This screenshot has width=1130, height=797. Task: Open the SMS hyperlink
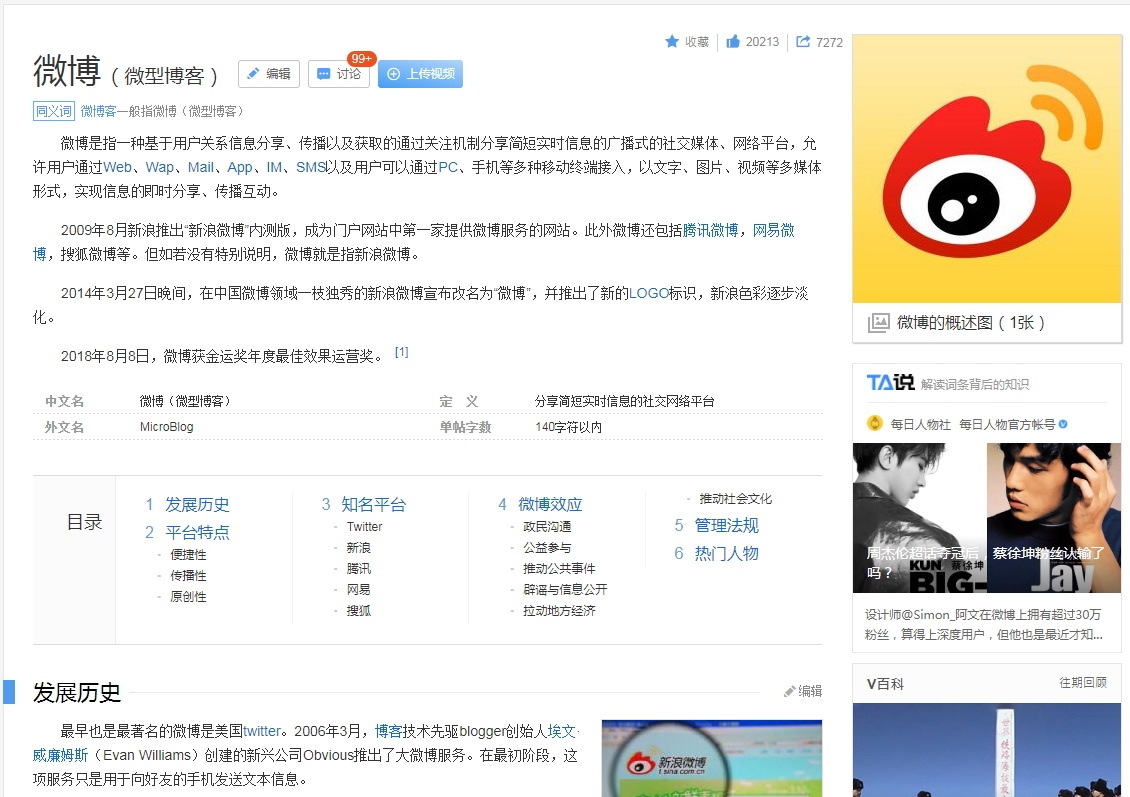[x=311, y=168]
